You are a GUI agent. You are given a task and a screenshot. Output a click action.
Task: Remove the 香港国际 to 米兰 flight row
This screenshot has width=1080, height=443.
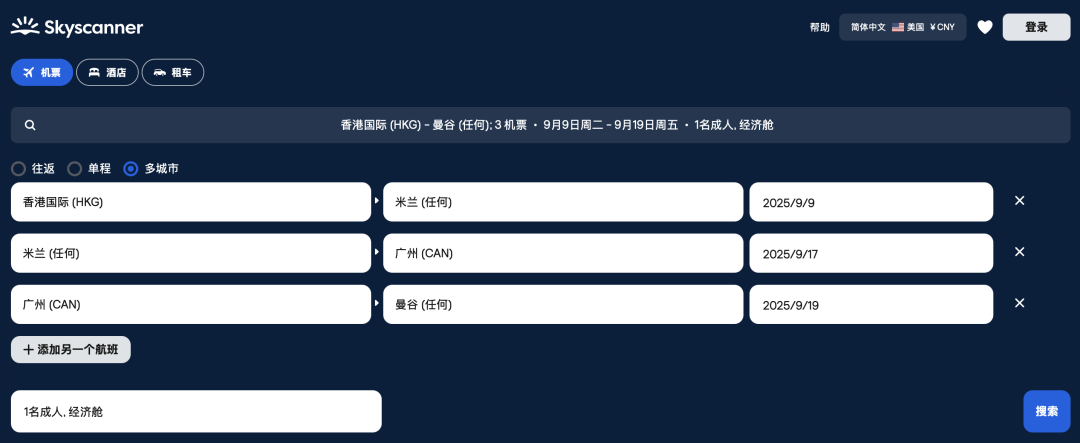[x=1020, y=200]
